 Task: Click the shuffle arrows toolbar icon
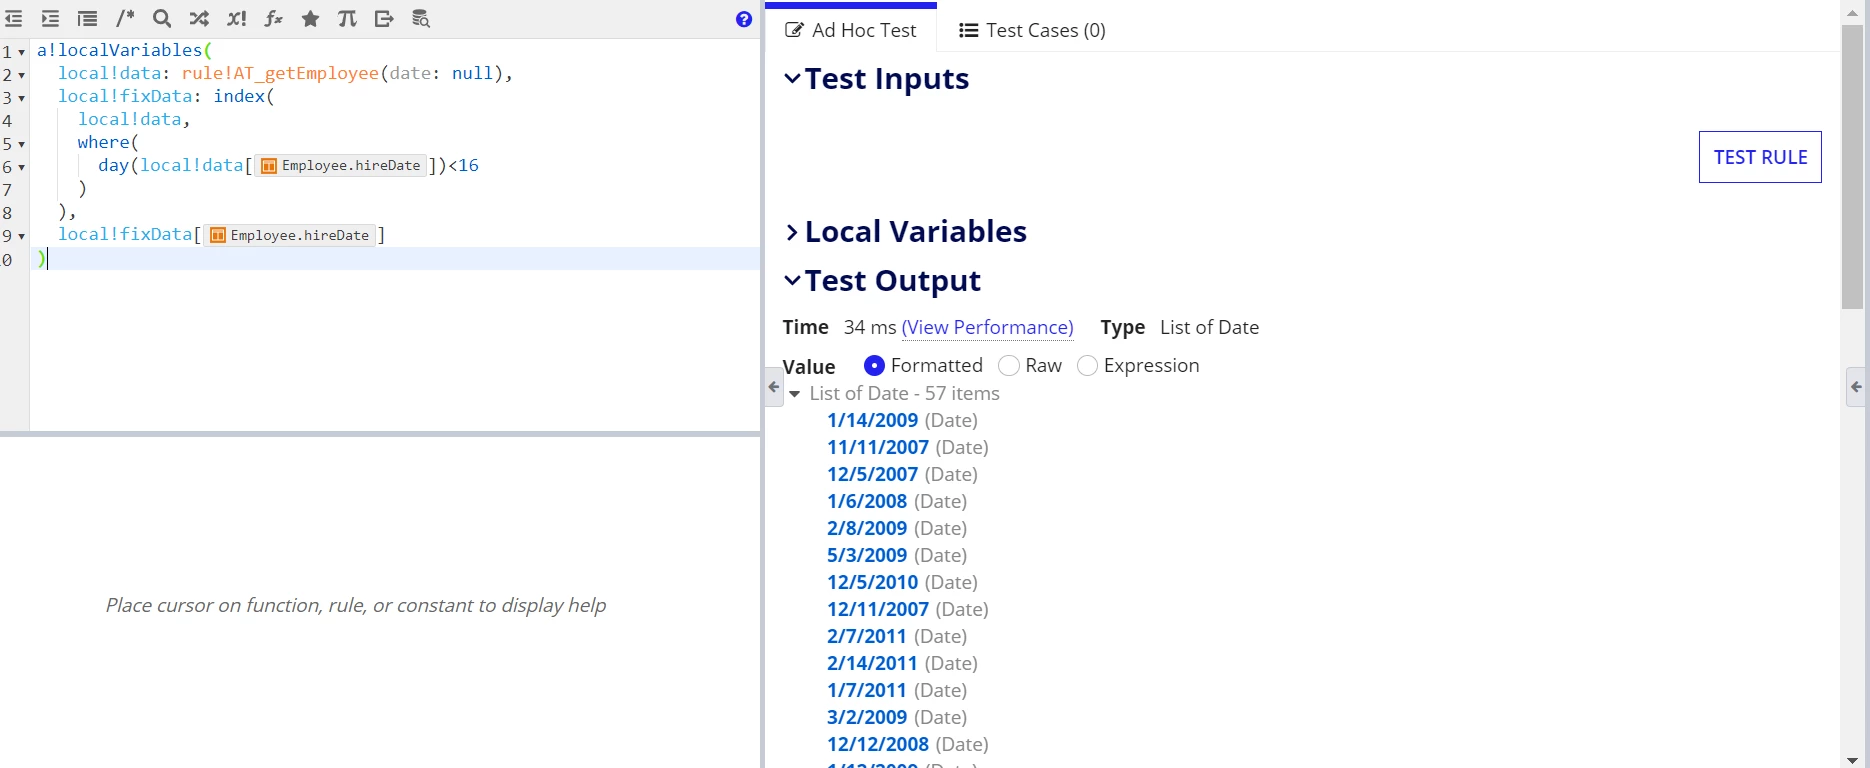click(199, 19)
